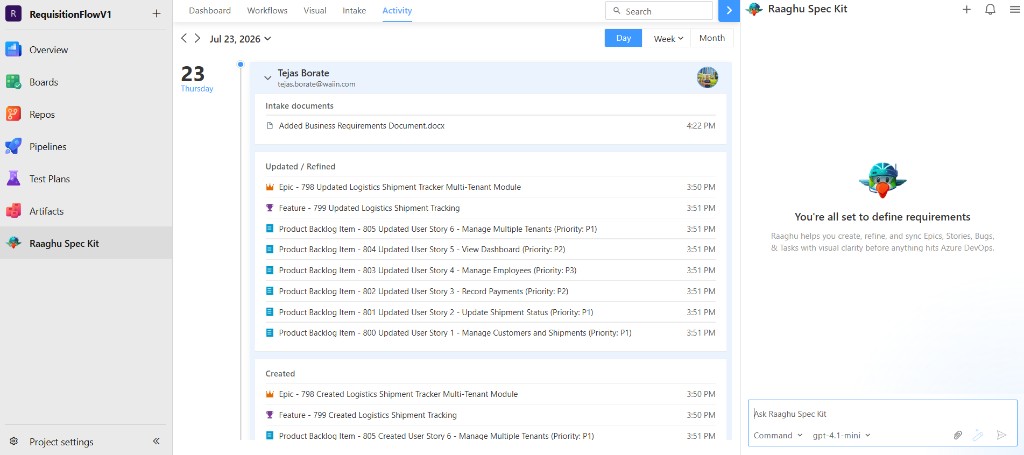
Task: Click the backlog icon for item 805 Updated
Action: [x=269, y=229]
